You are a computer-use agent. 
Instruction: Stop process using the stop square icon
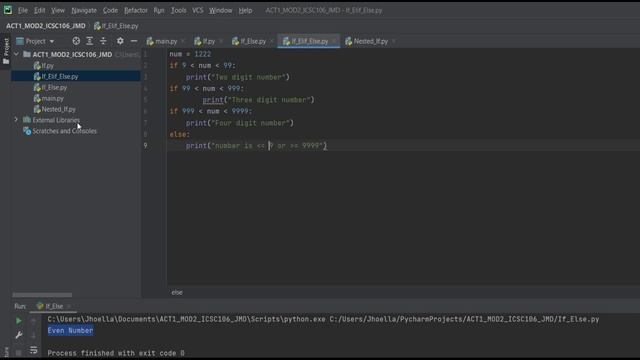(19, 352)
